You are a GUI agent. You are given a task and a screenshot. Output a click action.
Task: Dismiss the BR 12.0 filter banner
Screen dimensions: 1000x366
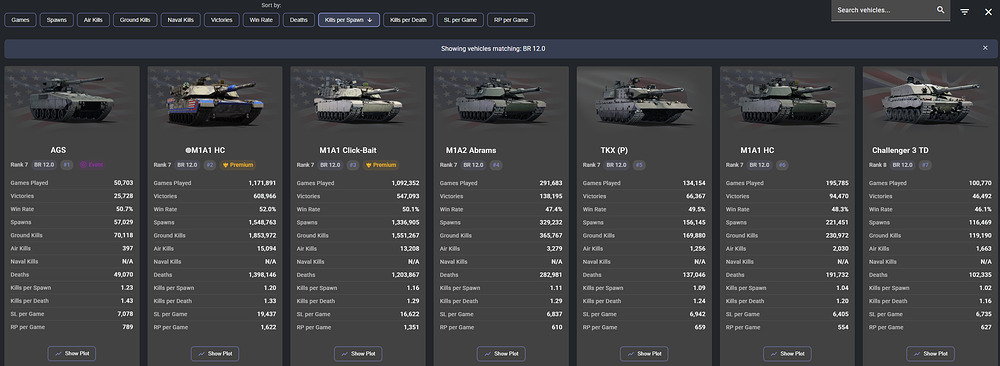(985, 48)
